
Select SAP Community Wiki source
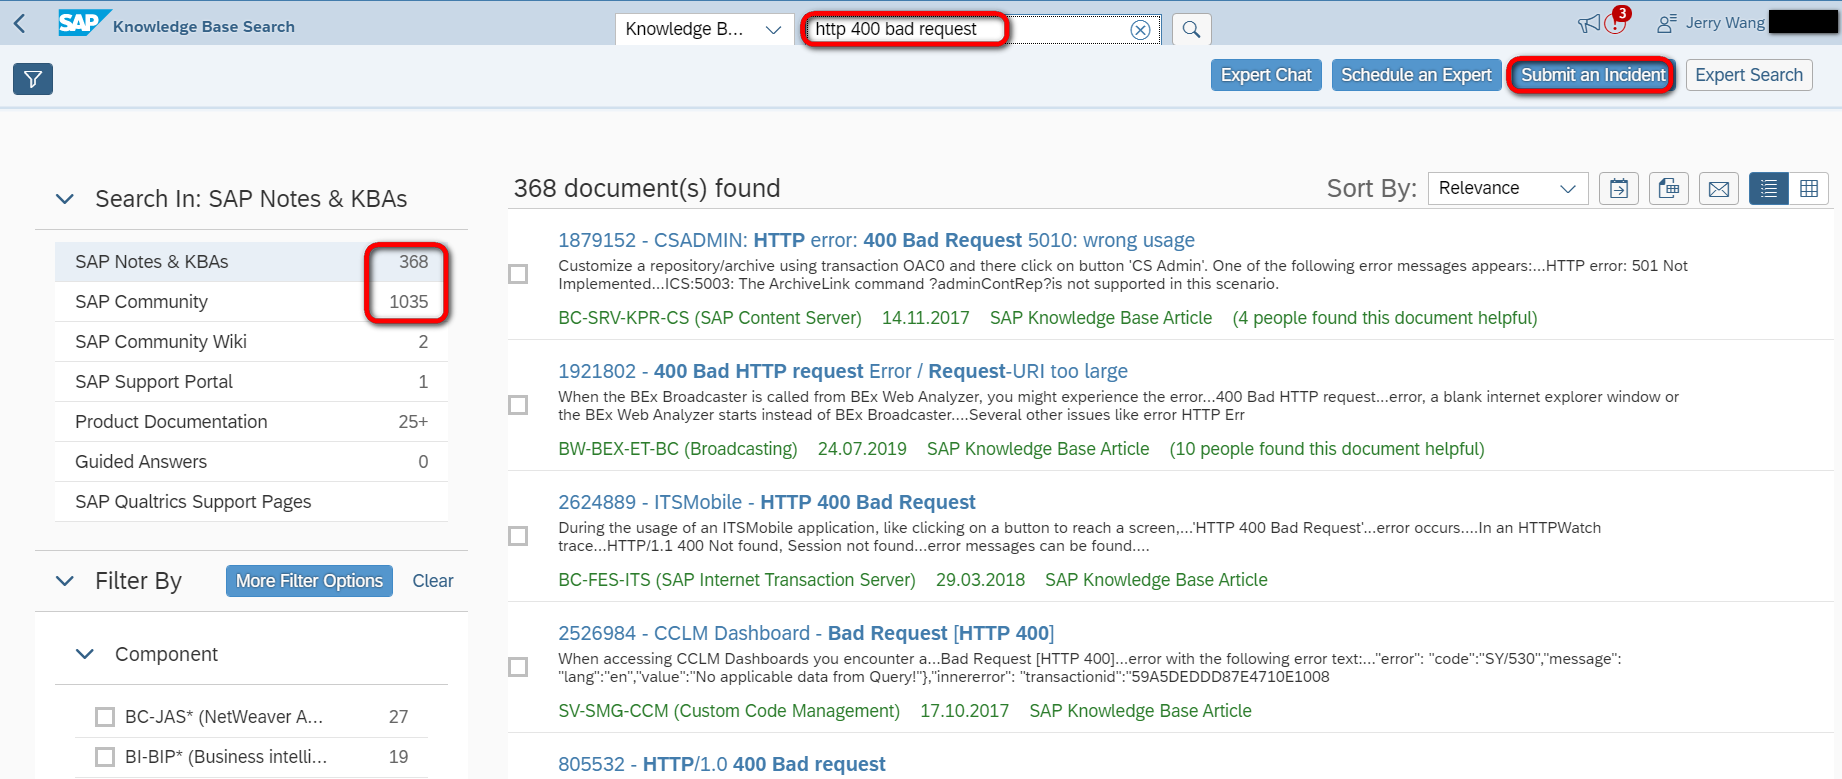pyautogui.click(x=251, y=342)
